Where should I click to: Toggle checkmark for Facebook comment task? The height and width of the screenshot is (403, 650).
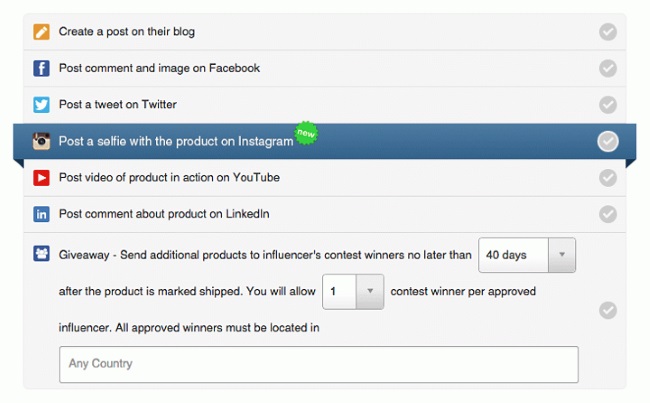pos(608,68)
